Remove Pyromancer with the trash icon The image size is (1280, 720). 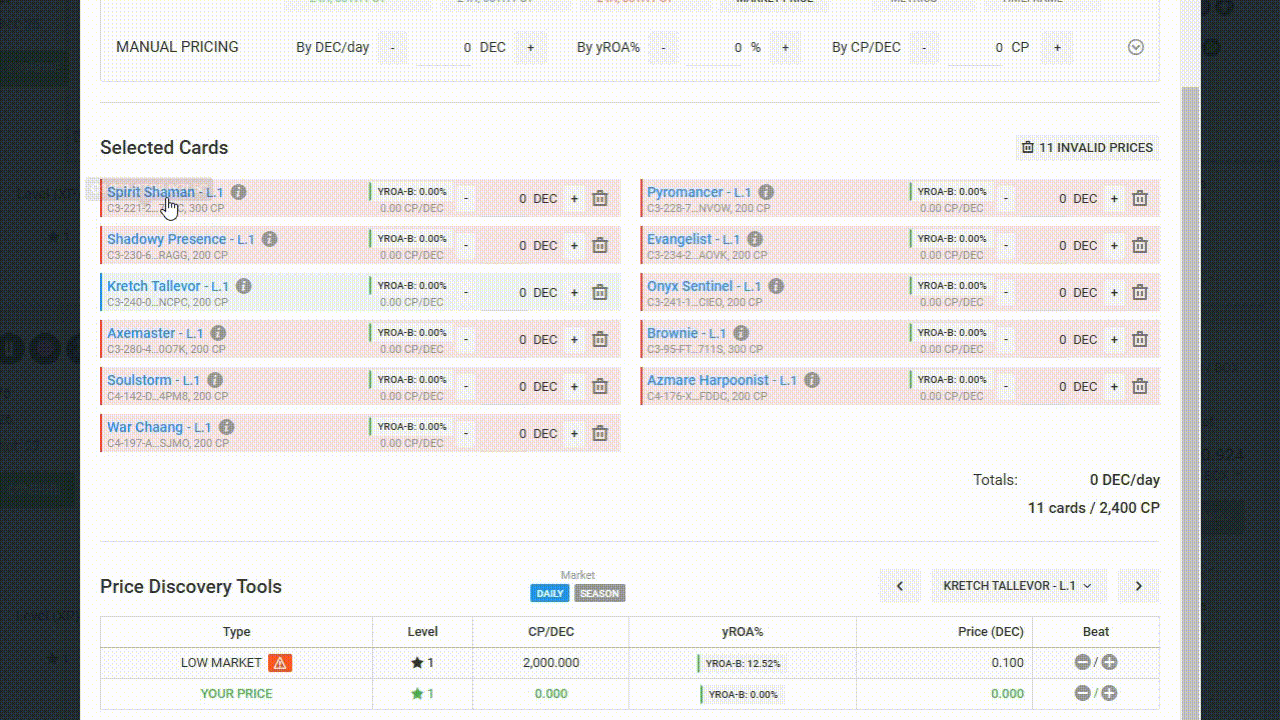(x=1140, y=198)
